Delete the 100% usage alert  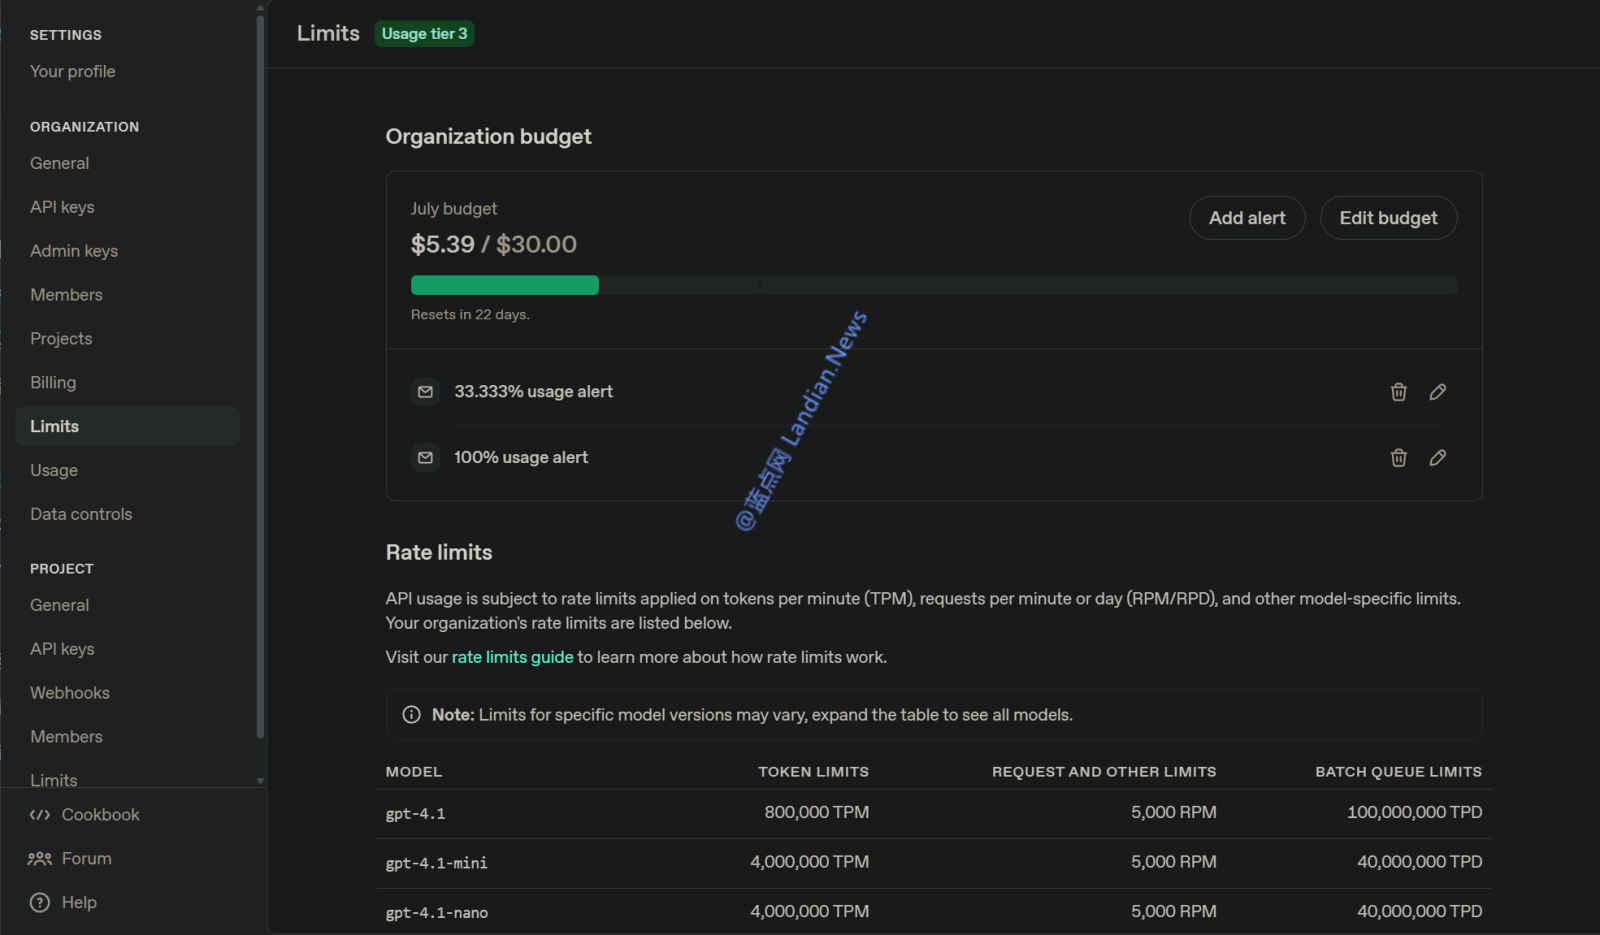click(x=1398, y=458)
